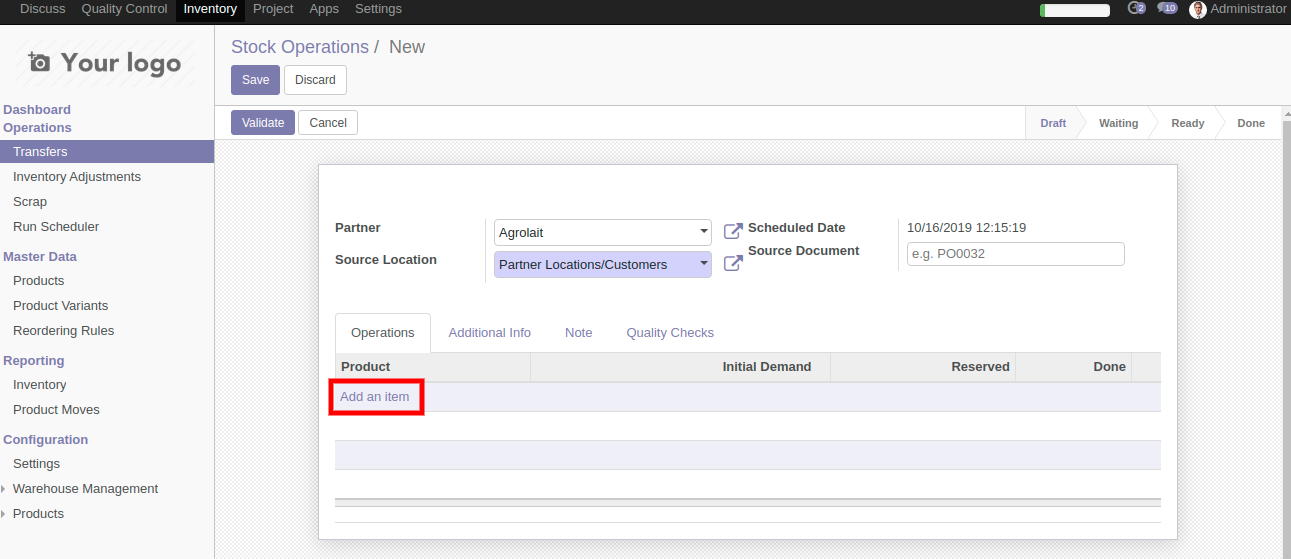The width and height of the screenshot is (1291, 559).
Task: Open the Partner dropdown showing Agrolait
Action: click(602, 233)
